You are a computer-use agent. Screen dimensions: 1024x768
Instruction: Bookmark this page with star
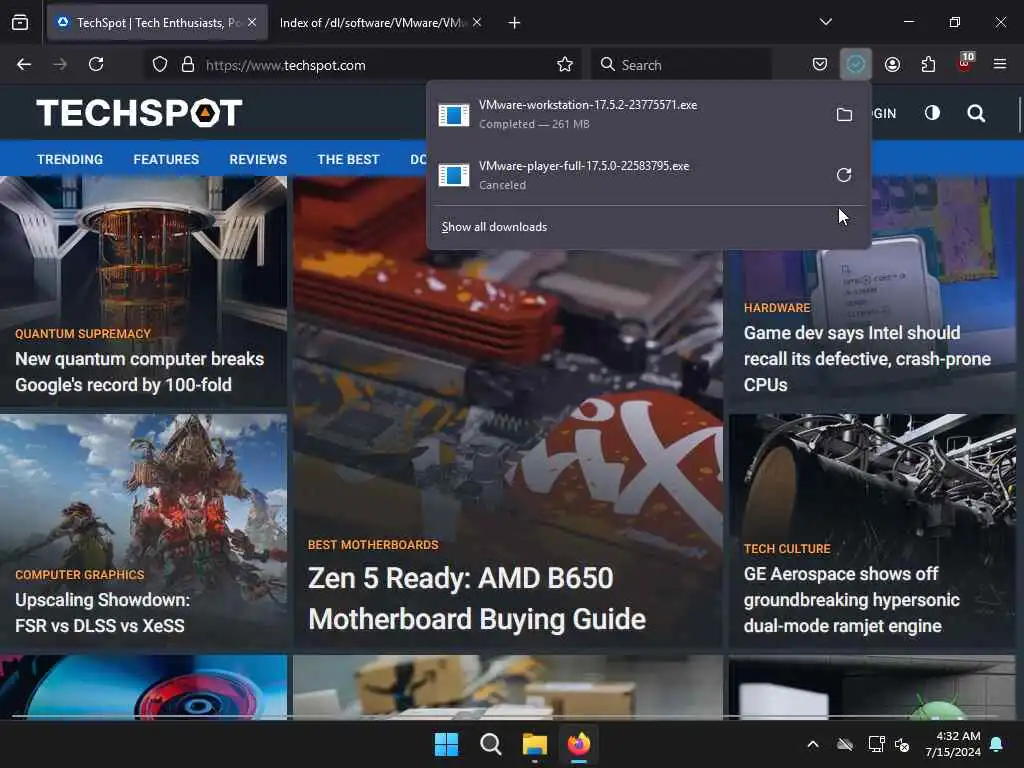(565, 64)
